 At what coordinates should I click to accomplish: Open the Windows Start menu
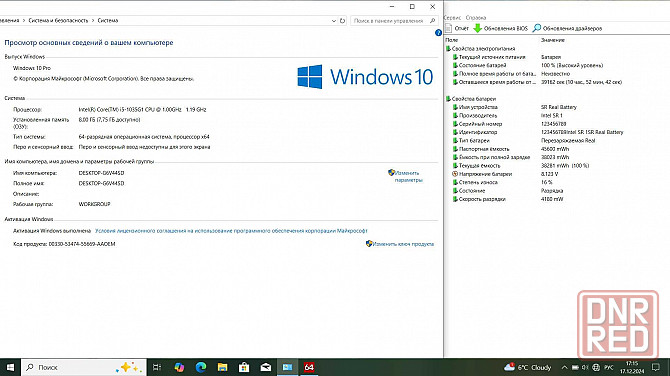[10, 367]
